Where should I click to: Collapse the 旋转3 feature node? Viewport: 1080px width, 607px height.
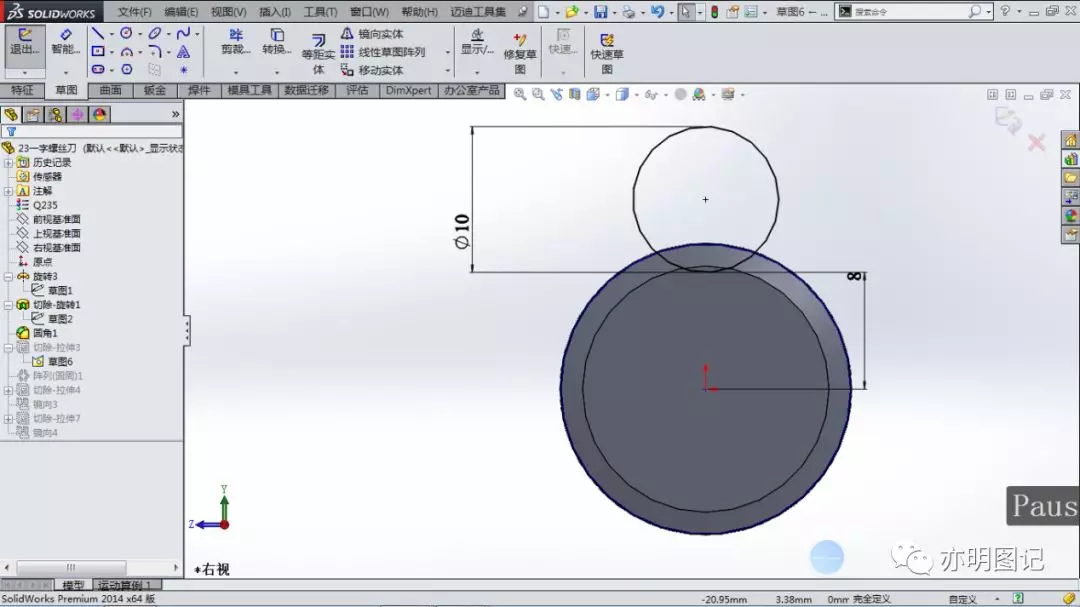pos(8,276)
